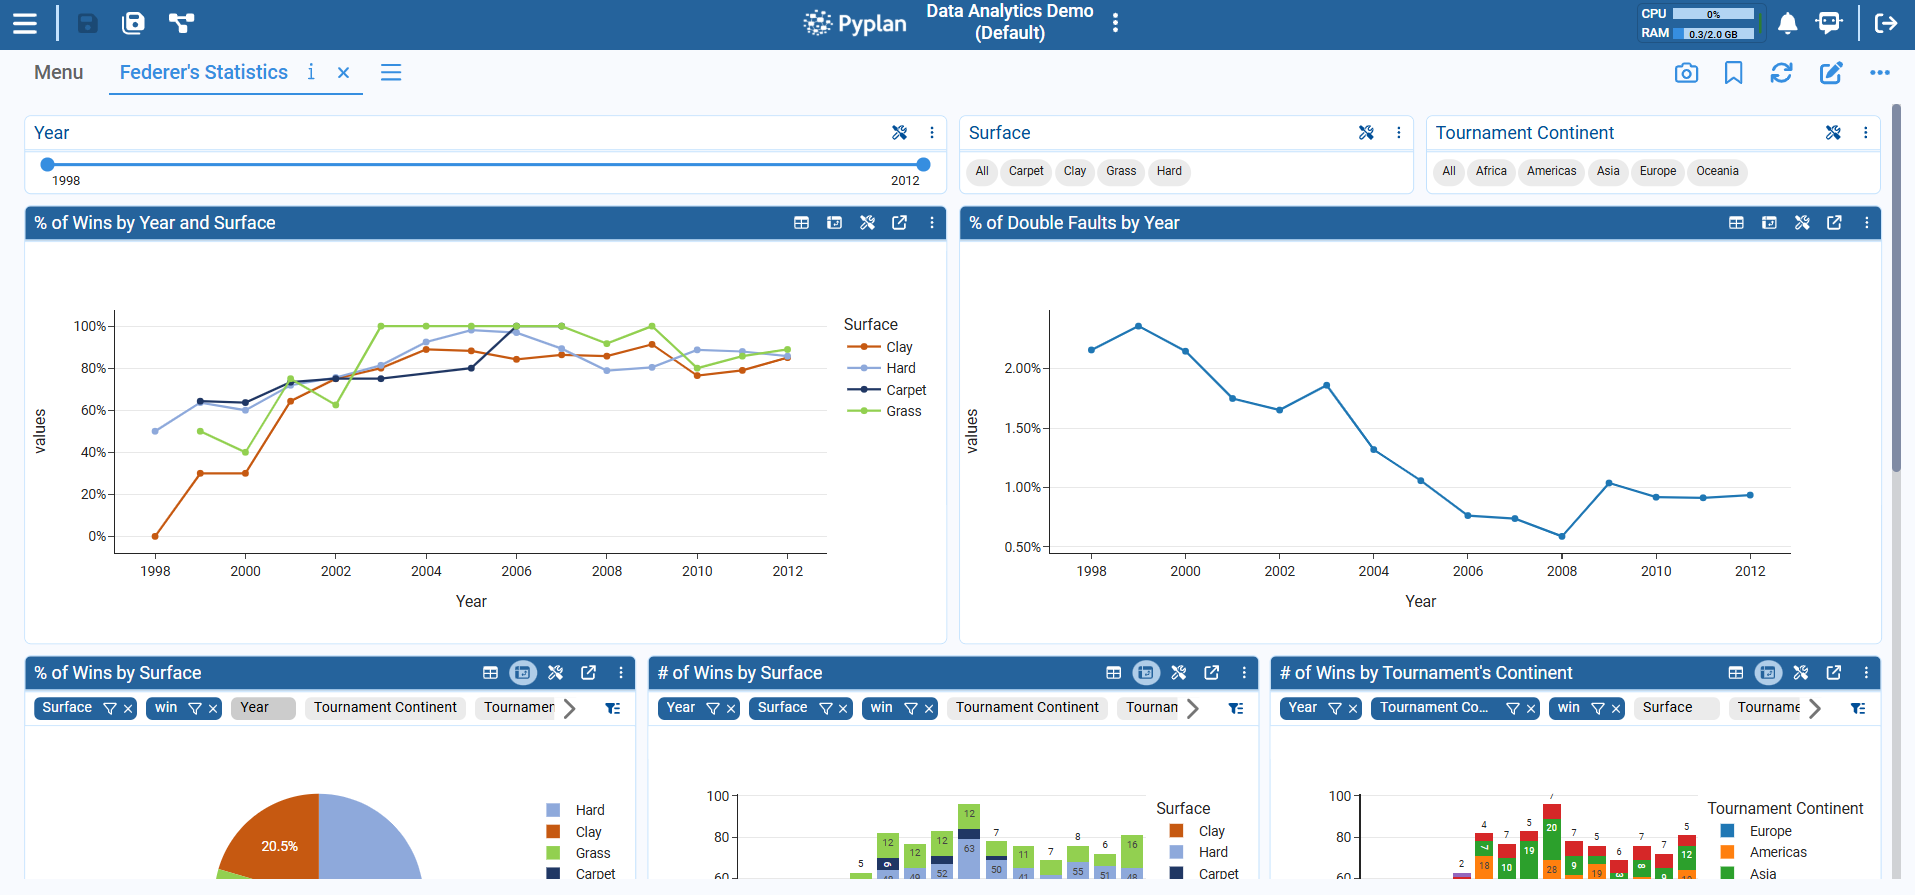Refresh the dashboard using reload icon
The width and height of the screenshot is (1915, 895).
coord(1781,73)
